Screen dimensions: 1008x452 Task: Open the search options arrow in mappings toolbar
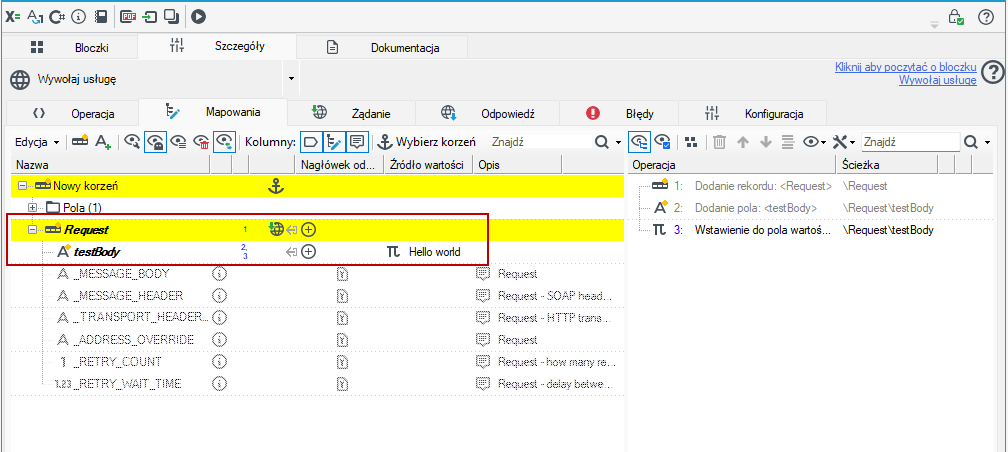pyautogui.click(x=618, y=142)
